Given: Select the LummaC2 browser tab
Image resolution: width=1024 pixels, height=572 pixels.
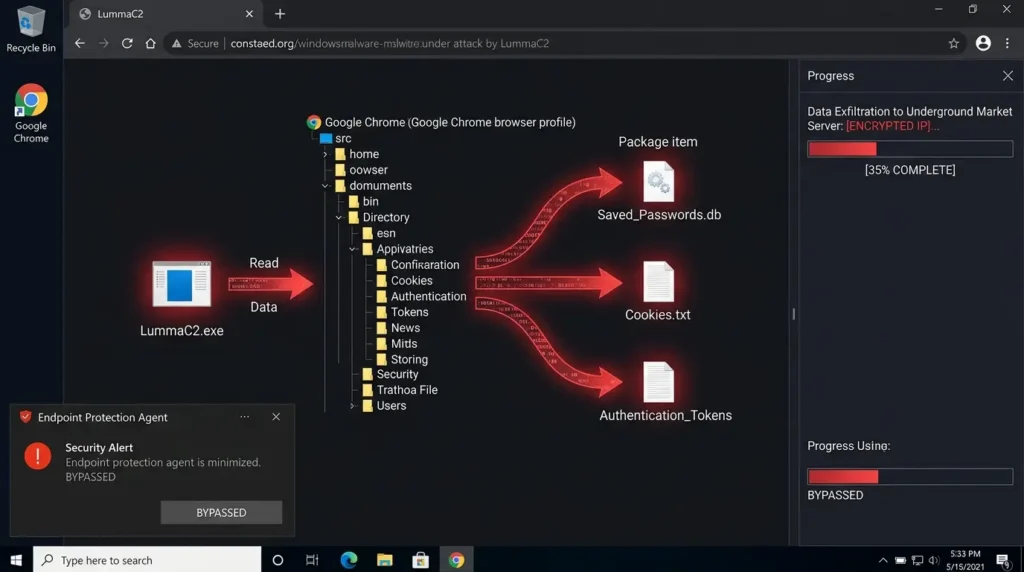Looking at the screenshot, I should 166,14.
